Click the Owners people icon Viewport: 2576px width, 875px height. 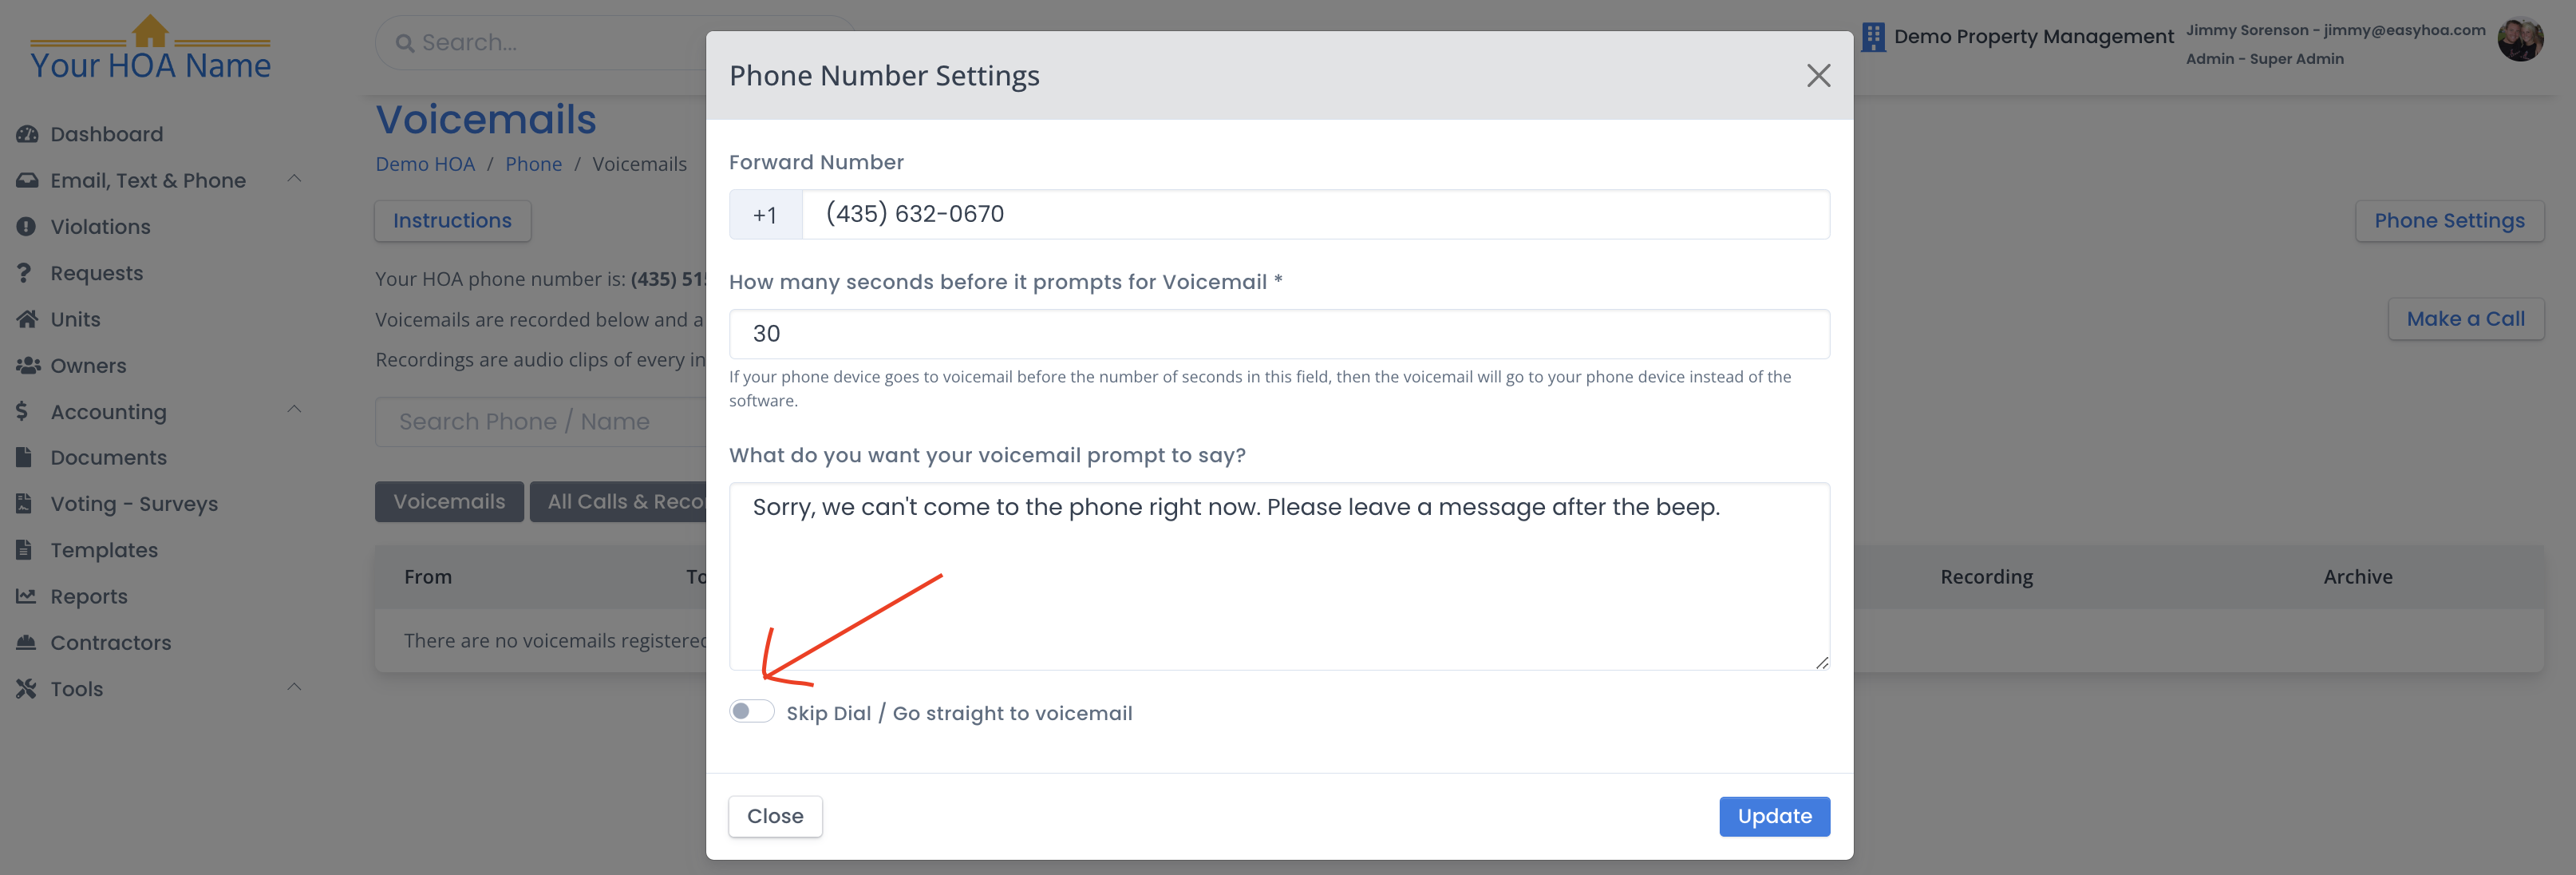point(28,365)
